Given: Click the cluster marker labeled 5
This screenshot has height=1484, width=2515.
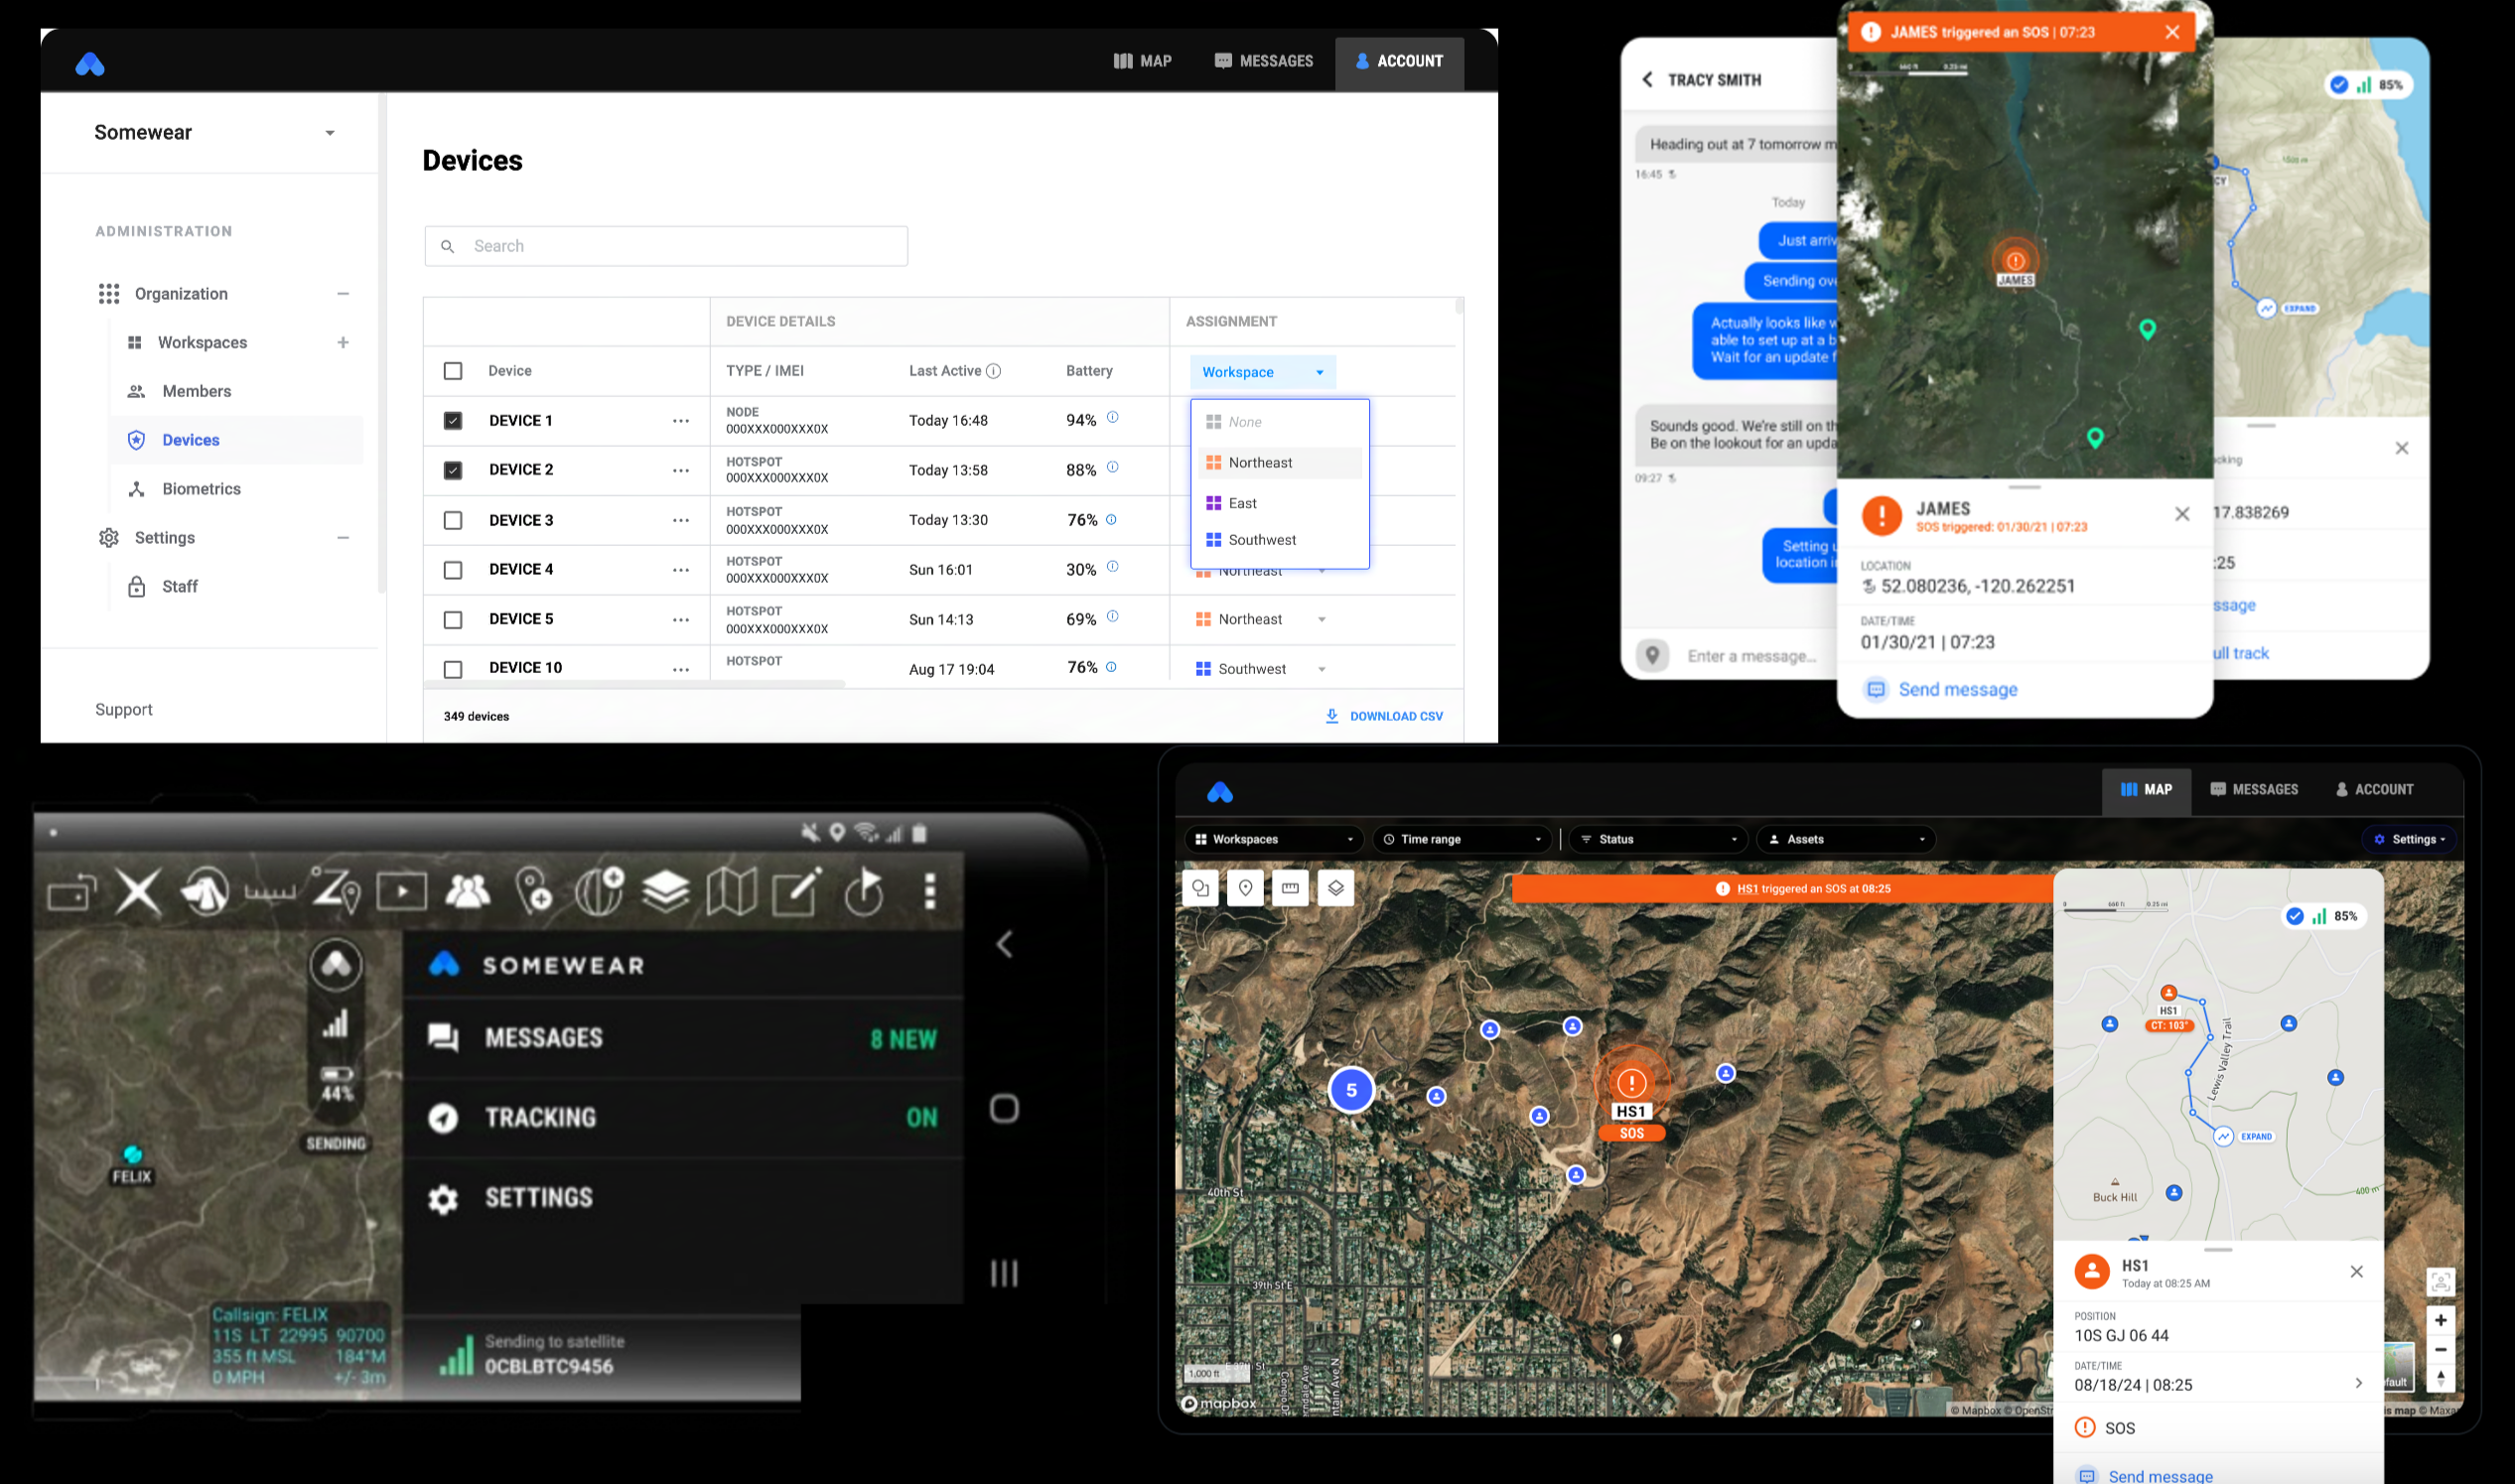Looking at the screenshot, I should 1351,1090.
